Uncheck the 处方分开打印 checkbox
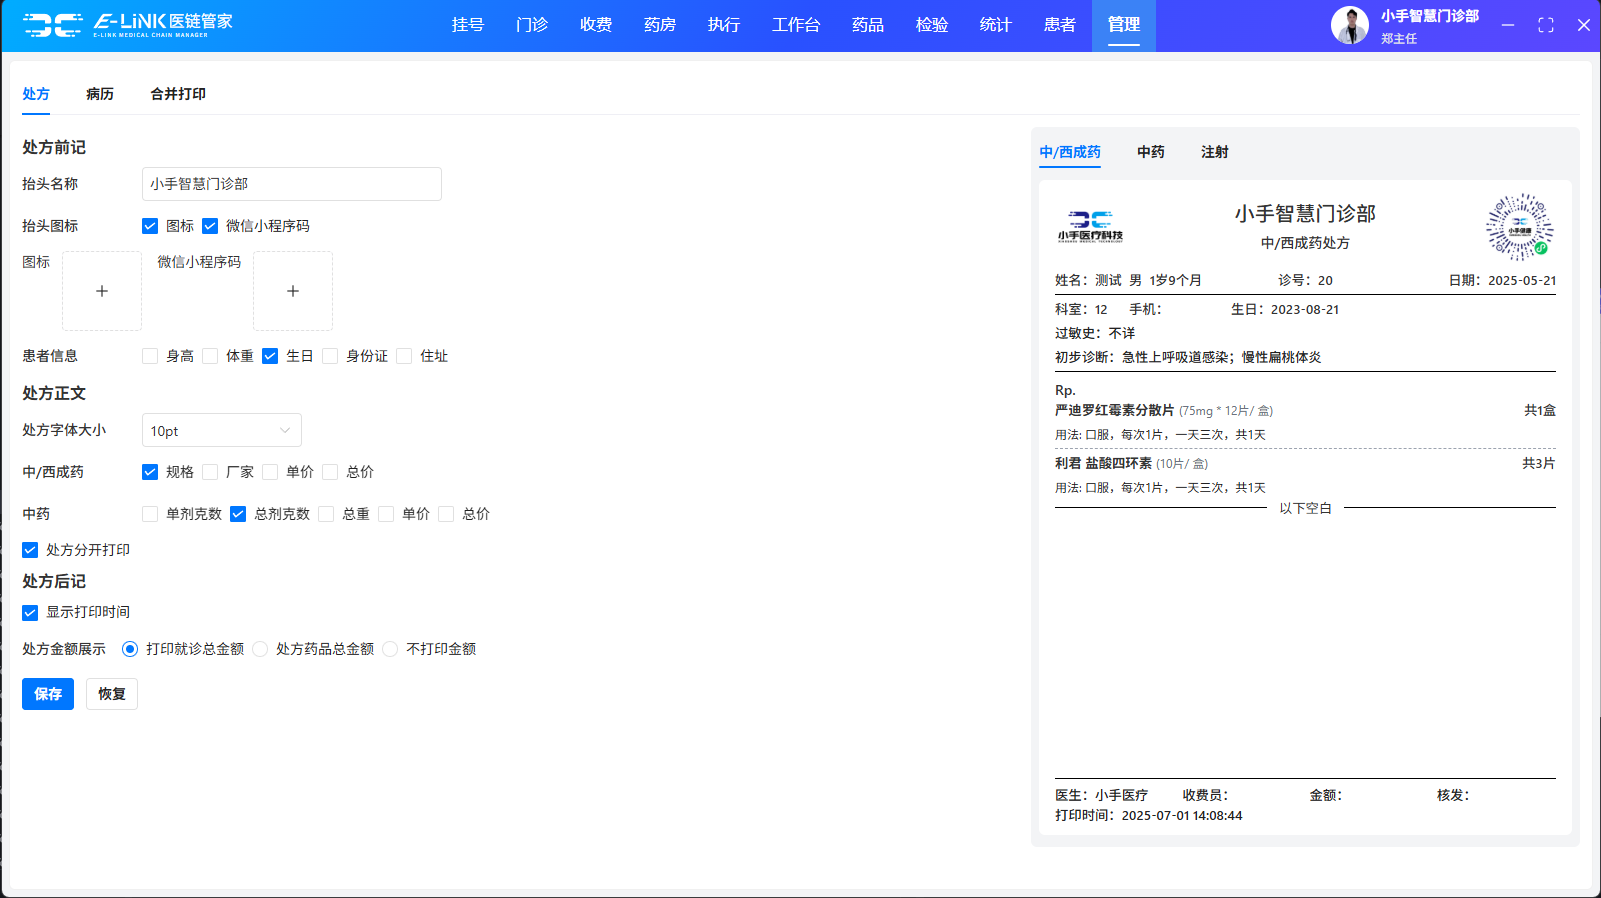The image size is (1601, 898). (x=30, y=550)
